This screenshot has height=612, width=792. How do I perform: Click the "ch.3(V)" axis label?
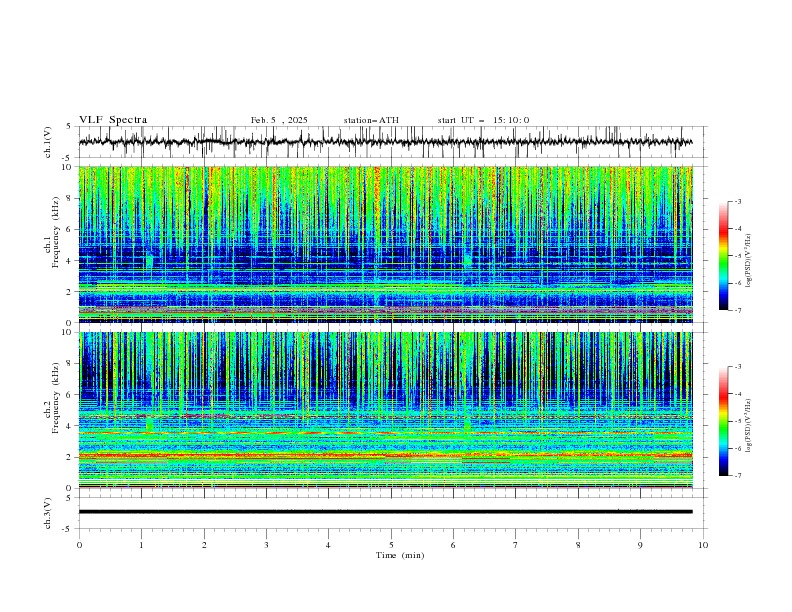pos(48,513)
